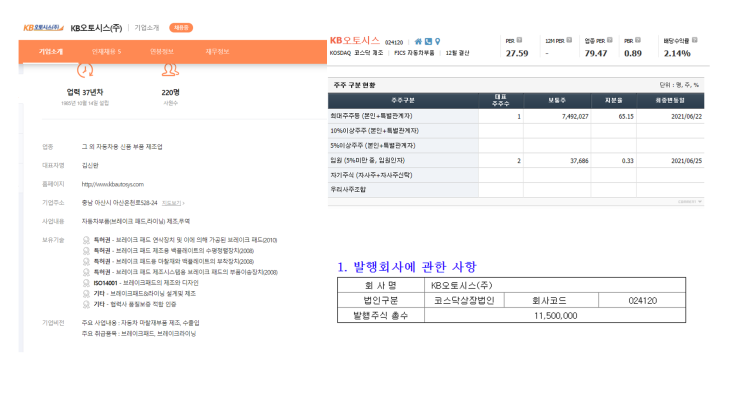
Task: Expand the dropdown below shareholder table
Action: click(690, 202)
